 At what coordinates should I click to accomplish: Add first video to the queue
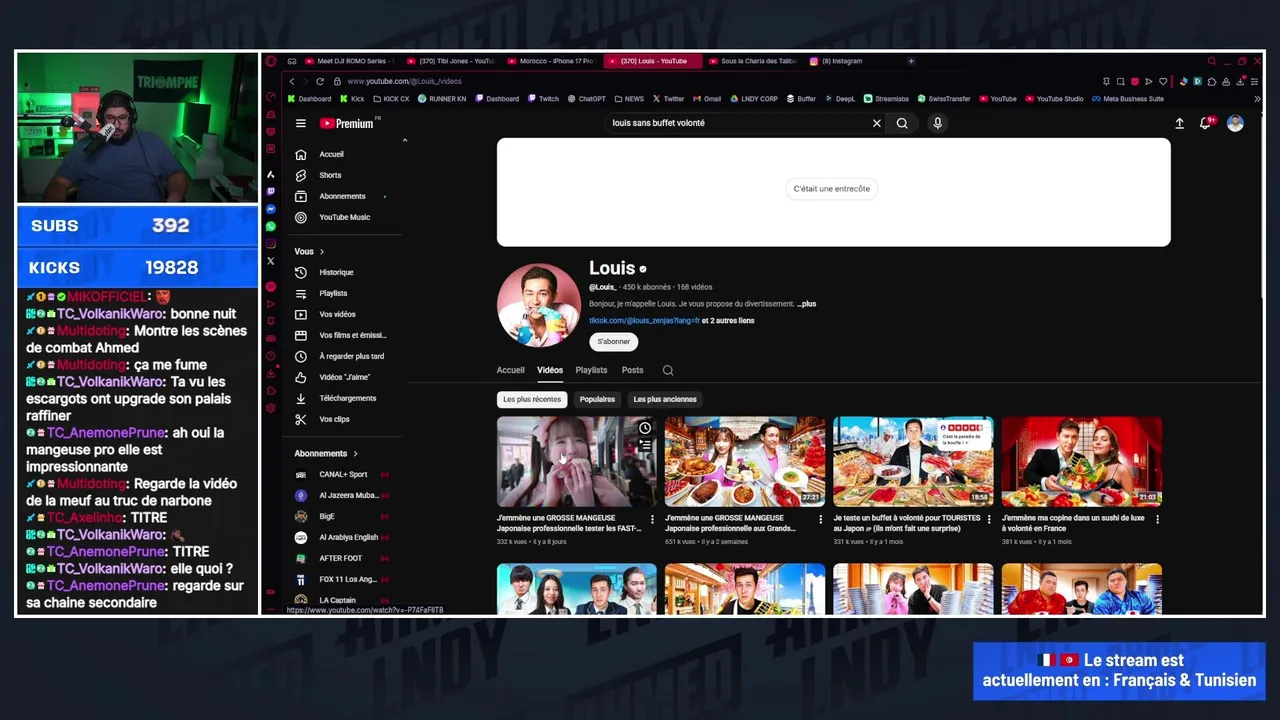tap(645, 445)
